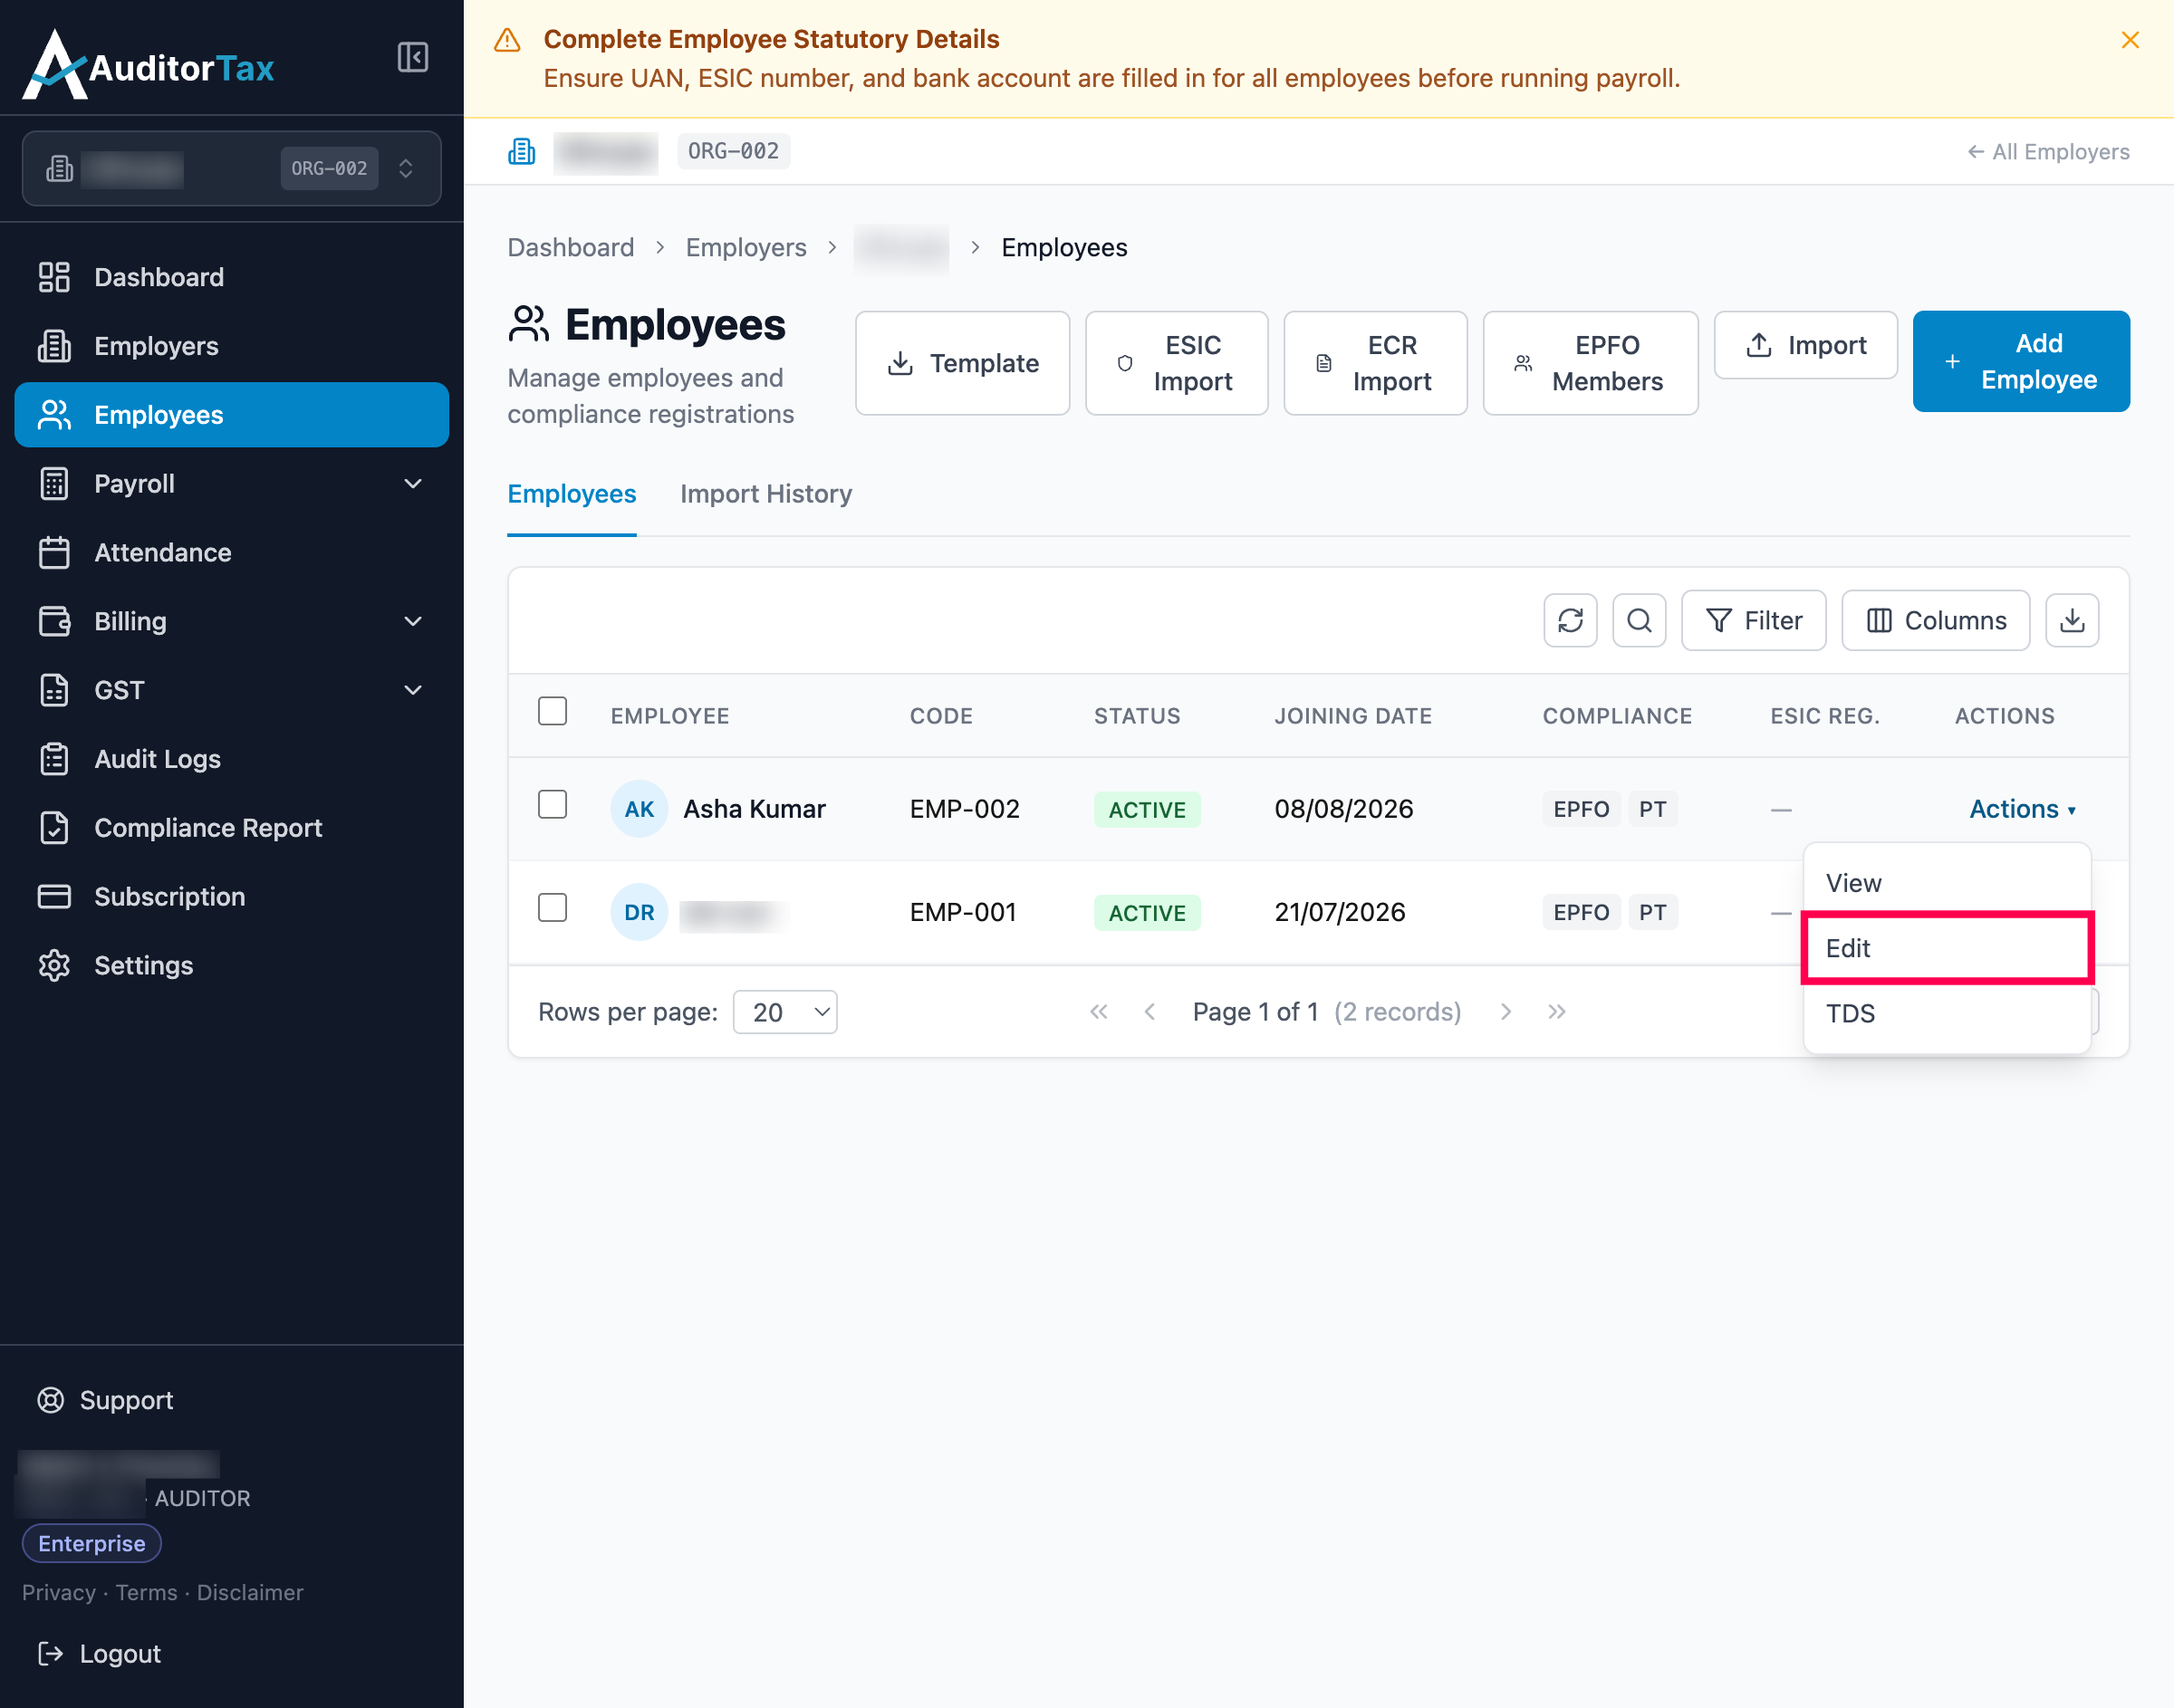Image resolution: width=2174 pixels, height=1708 pixels.
Task: Download the employee table export icon
Action: [2072, 621]
